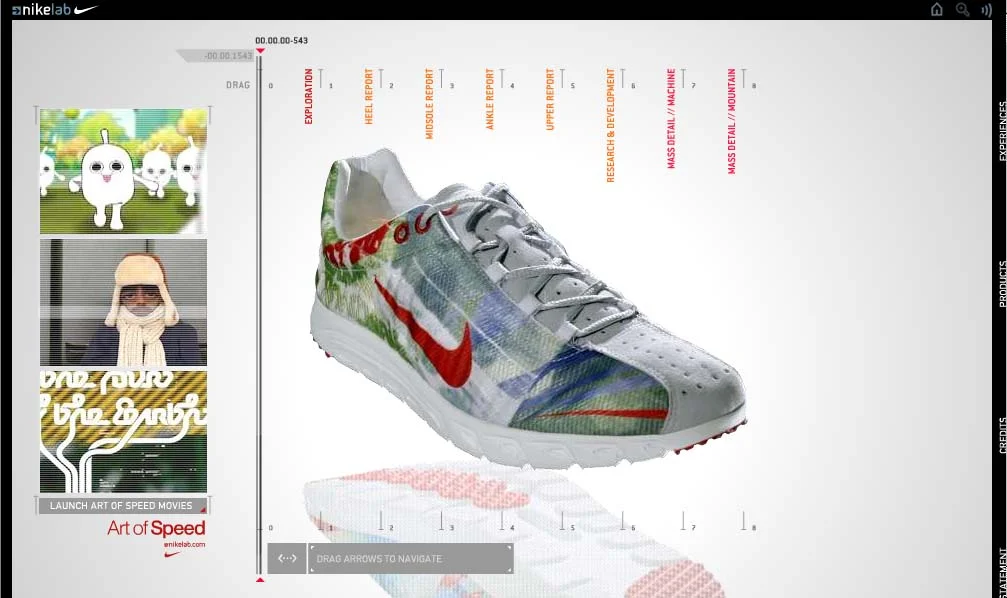Screen dimensions: 1007x598
Task: Click the 3D running shoe model
Action: 527,308
